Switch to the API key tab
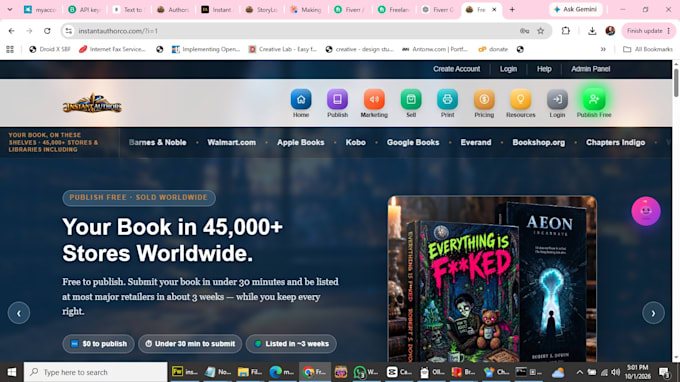The width and height of the screenshot is (680, 382). (x=85, y=10)
